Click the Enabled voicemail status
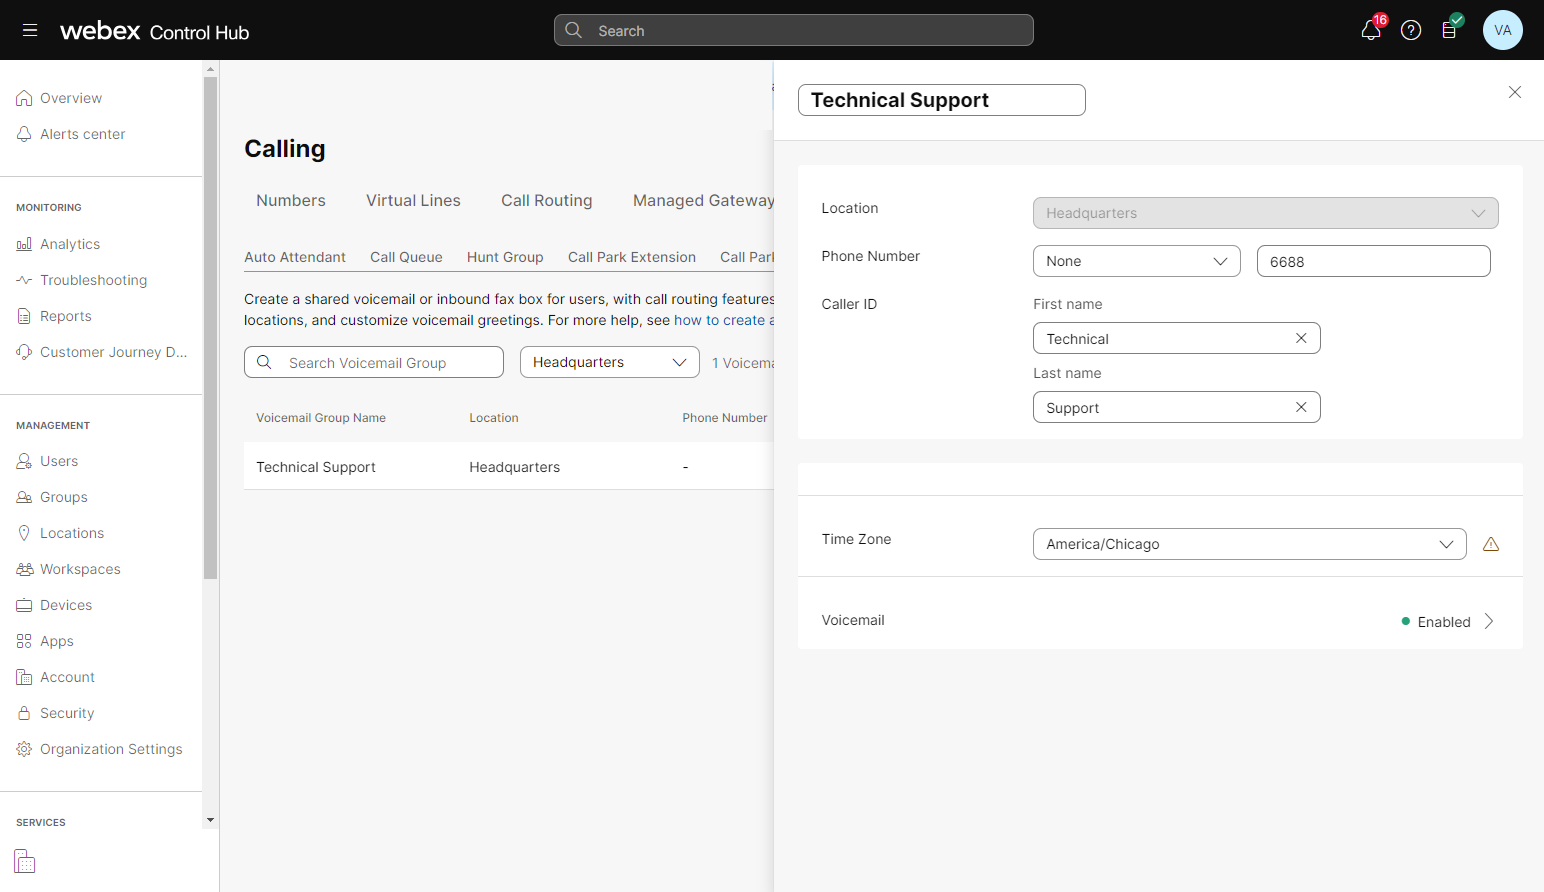This screenshot has width=1544, height=892. tap(1437, 621)
